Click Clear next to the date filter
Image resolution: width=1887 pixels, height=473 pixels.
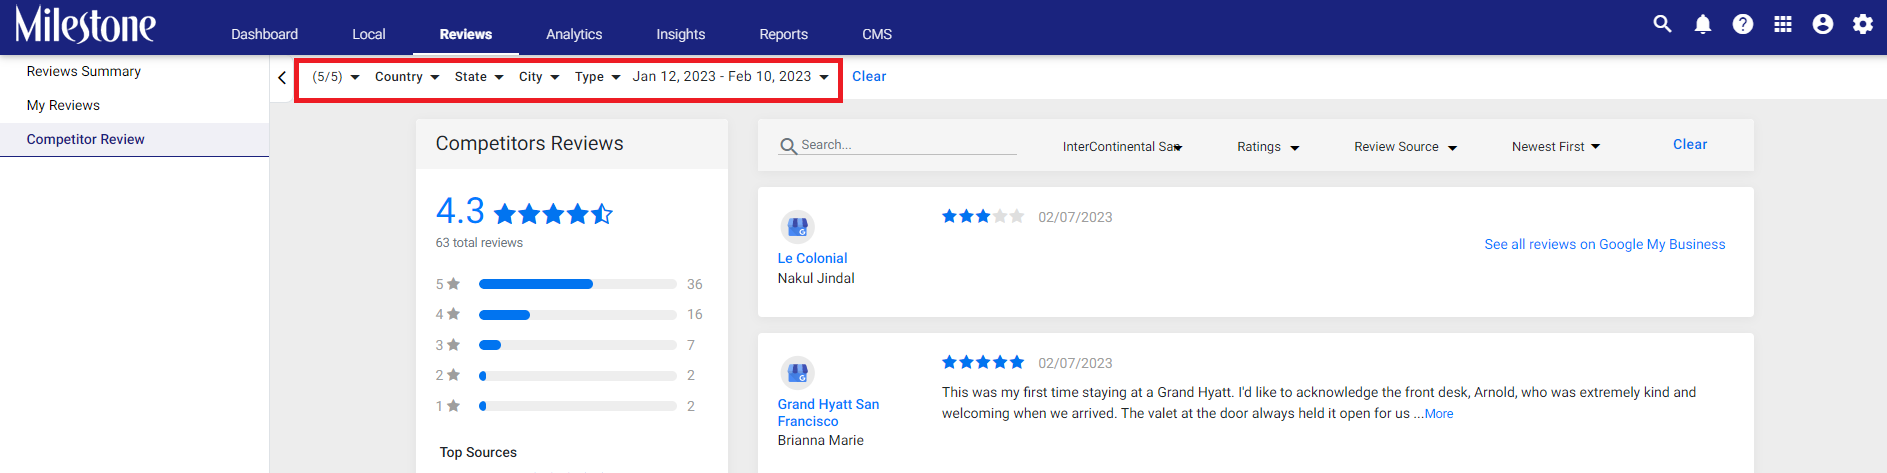pyautogui.click(x=869, y=77)
